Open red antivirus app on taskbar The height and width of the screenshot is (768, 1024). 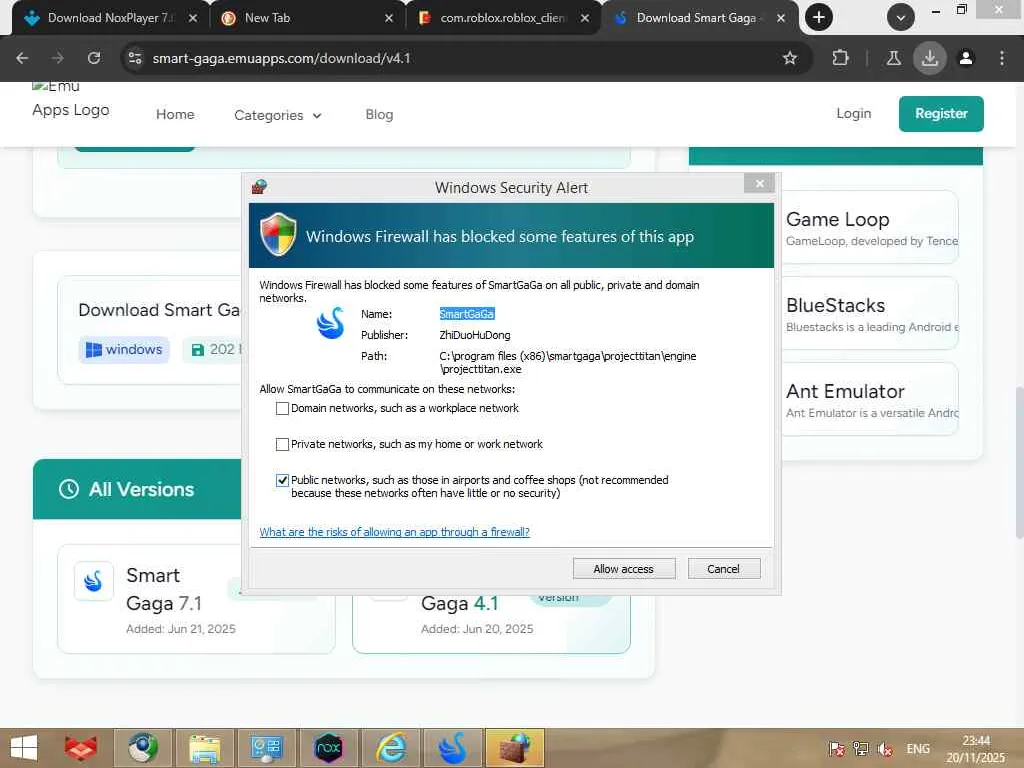point(80,748)
